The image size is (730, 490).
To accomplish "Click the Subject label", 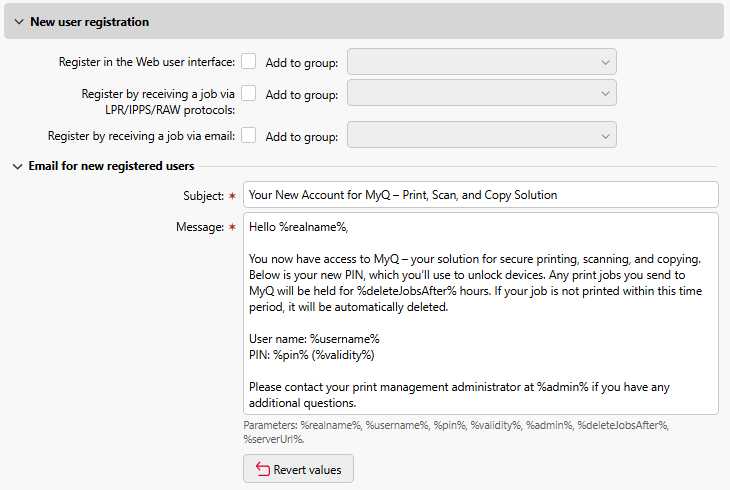I will point(203,196).
